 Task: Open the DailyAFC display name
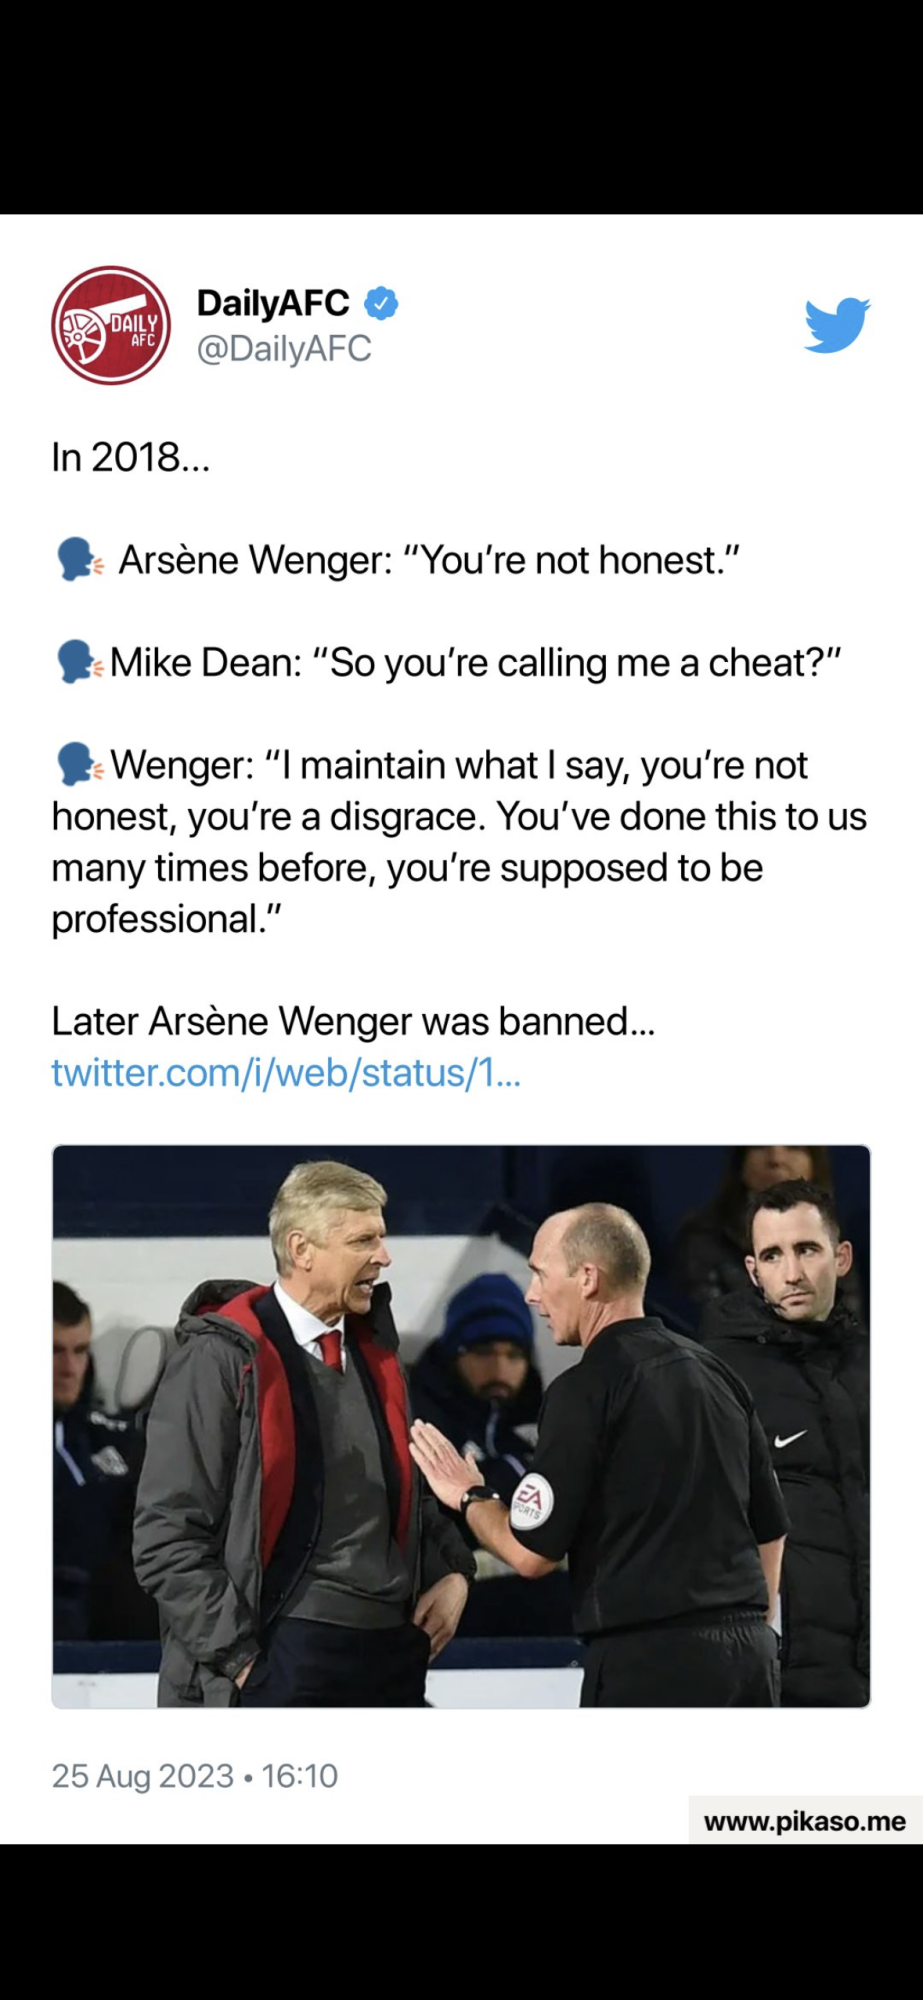(x=273, y=302)
